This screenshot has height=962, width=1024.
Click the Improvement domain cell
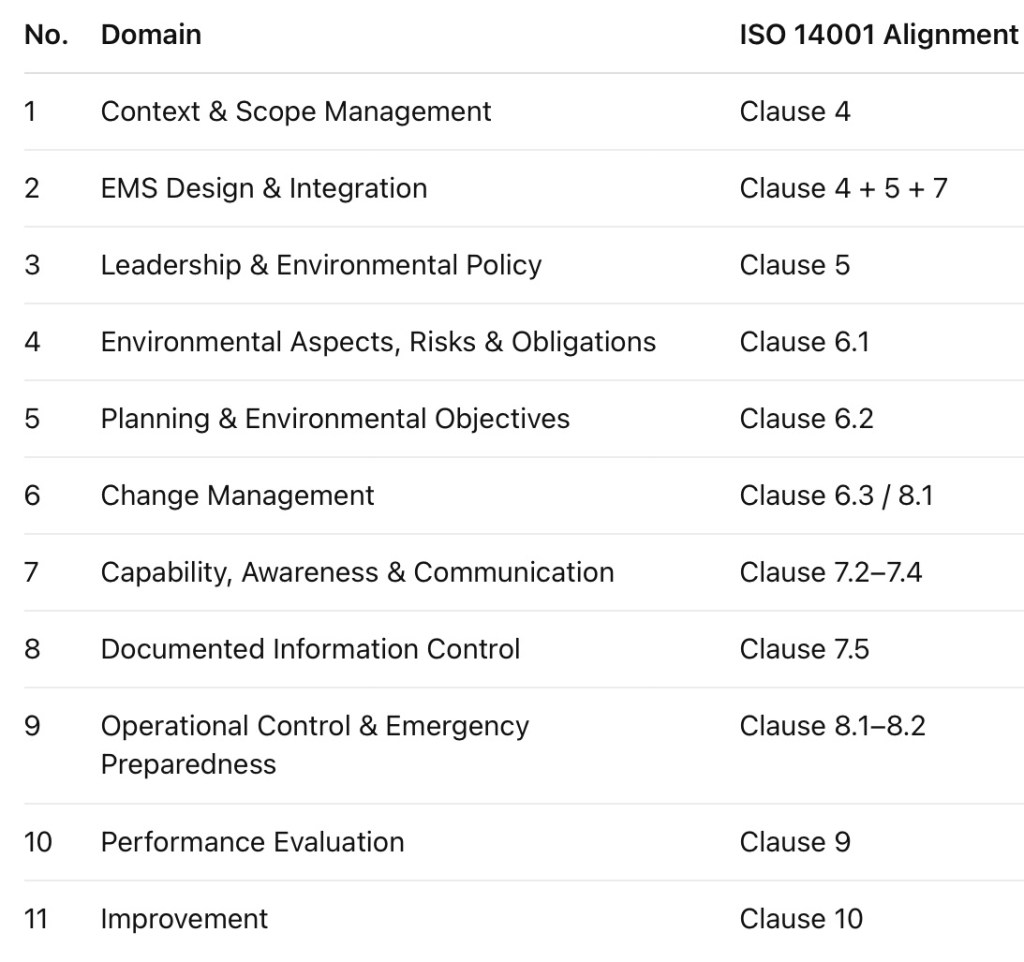pos(184,919)
